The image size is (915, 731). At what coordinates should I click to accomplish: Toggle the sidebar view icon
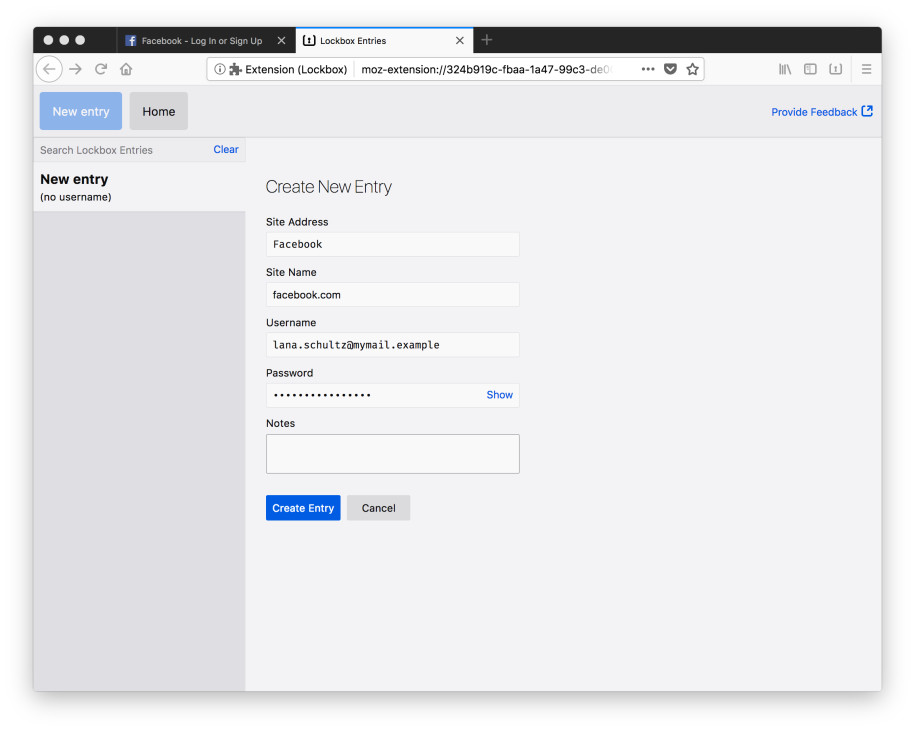810,69
